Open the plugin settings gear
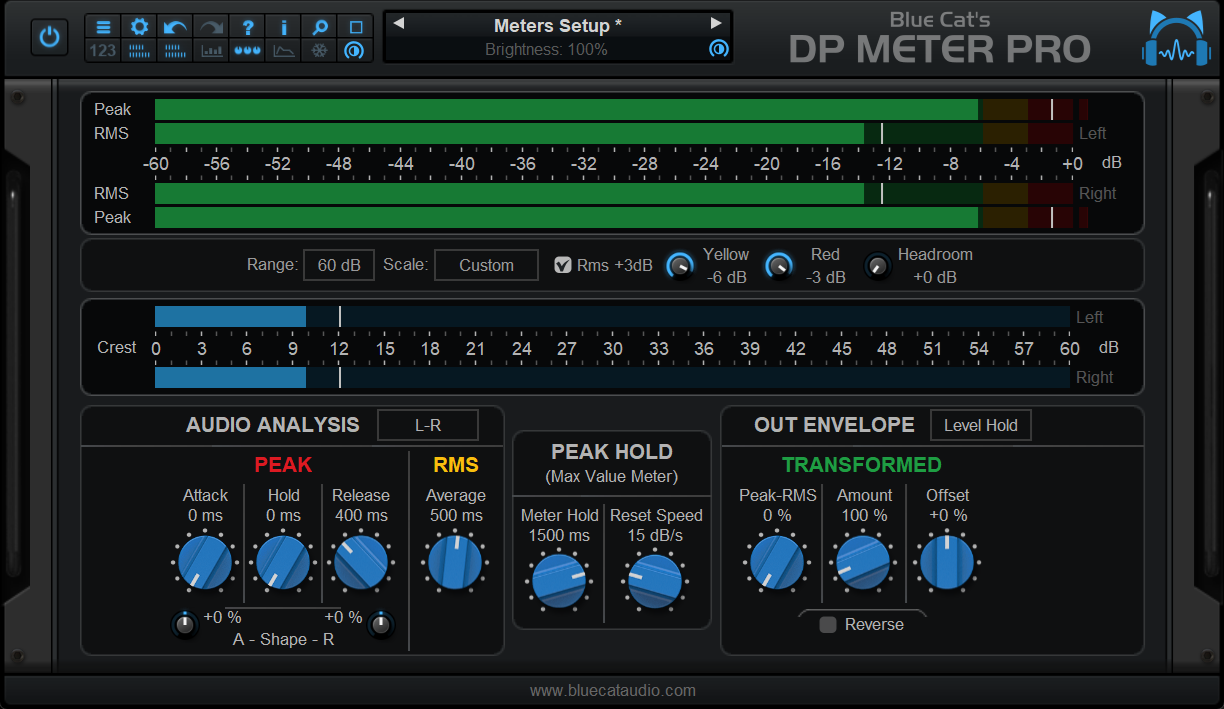Screen dimensions: 1224x709 click(x=139, y=27)
